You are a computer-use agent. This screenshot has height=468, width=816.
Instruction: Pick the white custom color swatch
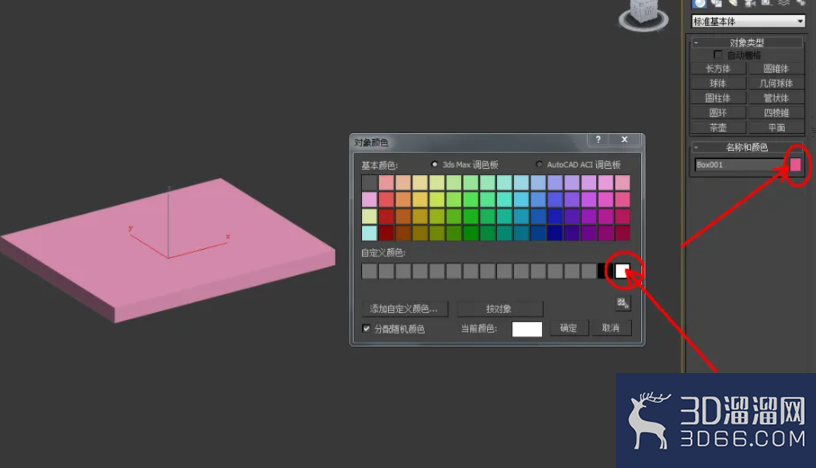[x=622, y=271]
